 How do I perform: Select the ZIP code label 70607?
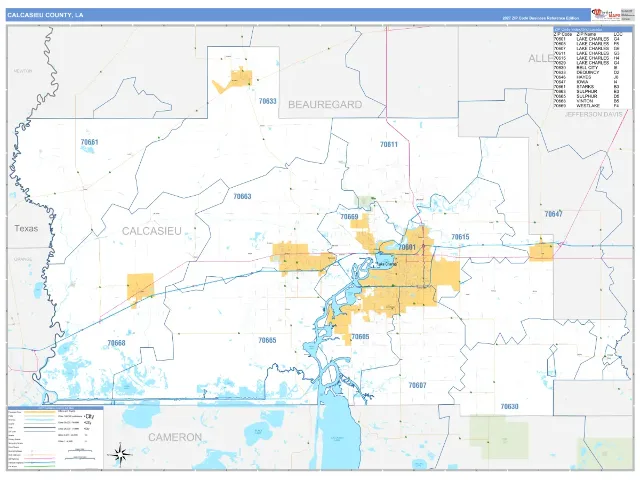click(417, 385)
